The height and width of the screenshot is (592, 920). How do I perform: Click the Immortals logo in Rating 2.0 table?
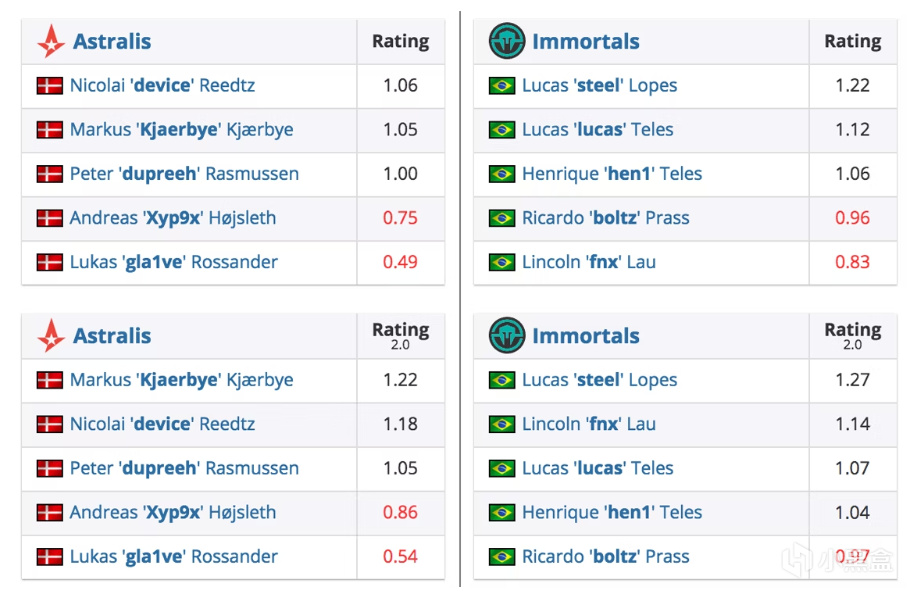coord(507,336)
